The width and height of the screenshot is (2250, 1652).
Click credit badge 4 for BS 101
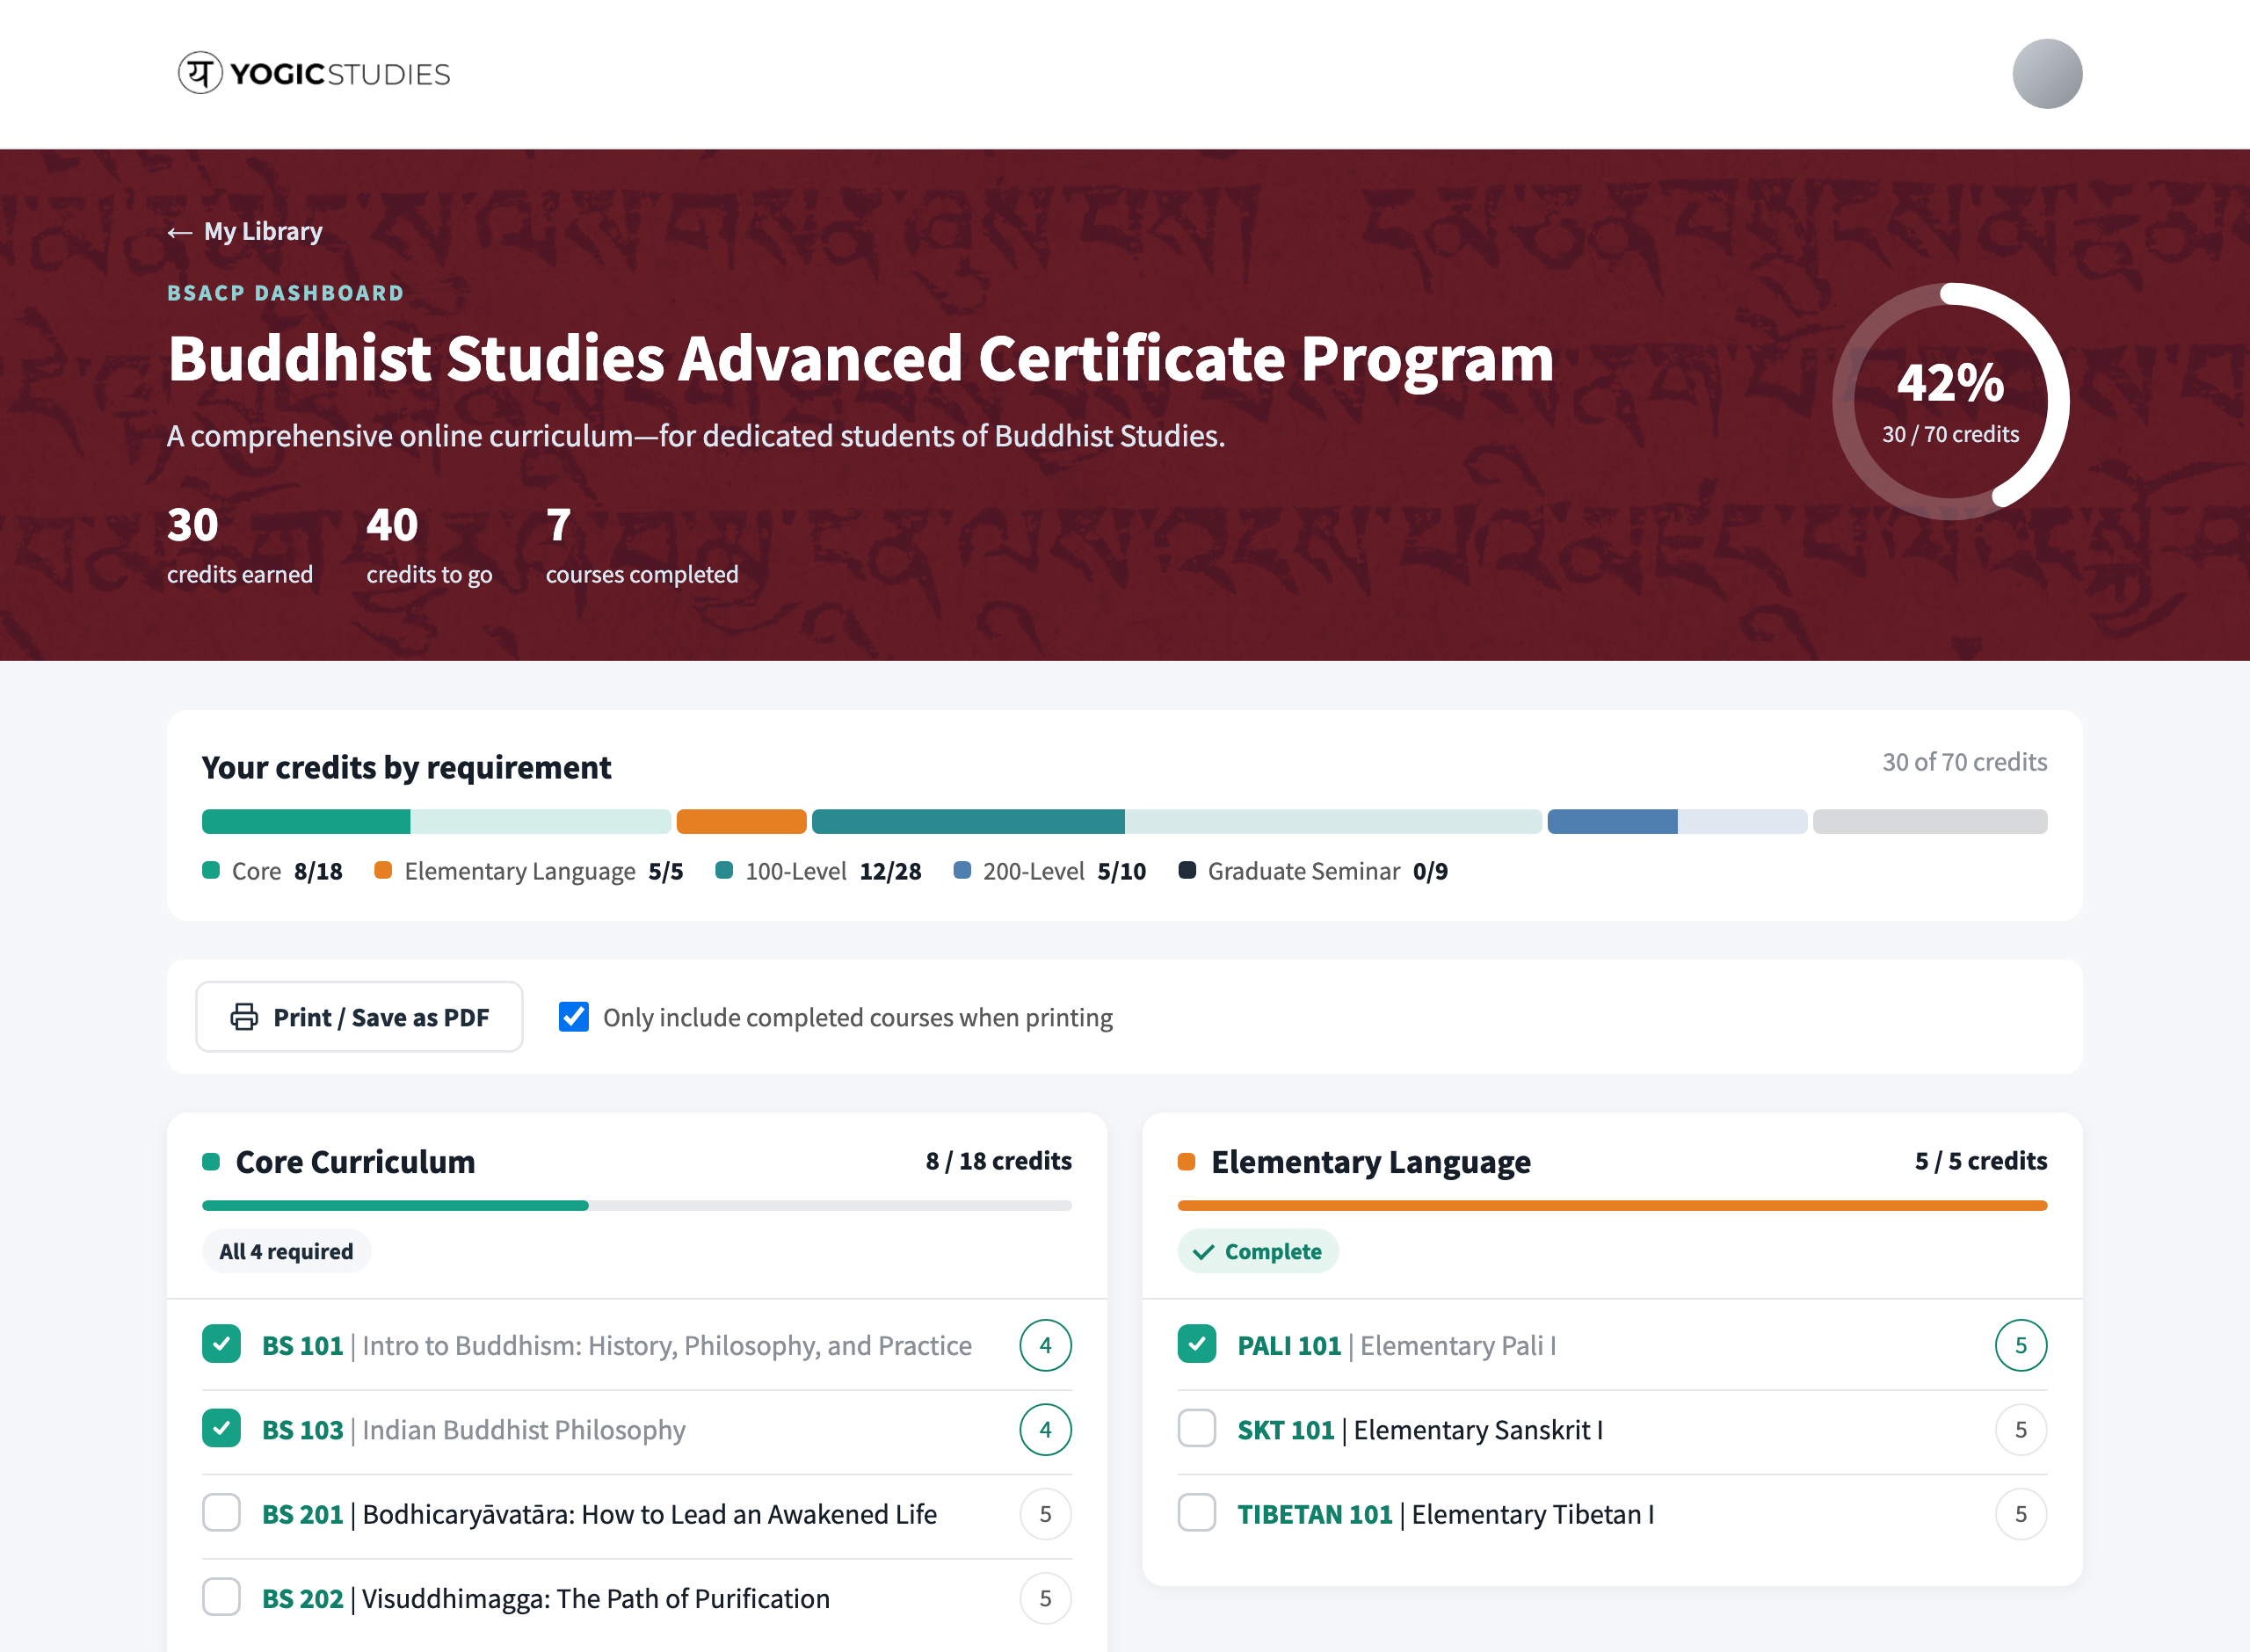[1045, 1345]
